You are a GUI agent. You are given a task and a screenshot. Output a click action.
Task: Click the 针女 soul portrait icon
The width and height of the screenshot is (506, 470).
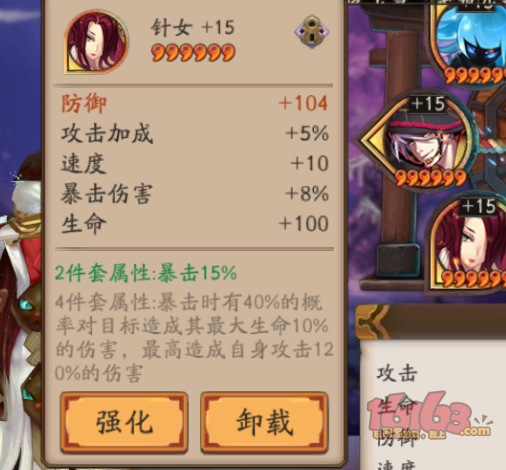tap(96, 42)
